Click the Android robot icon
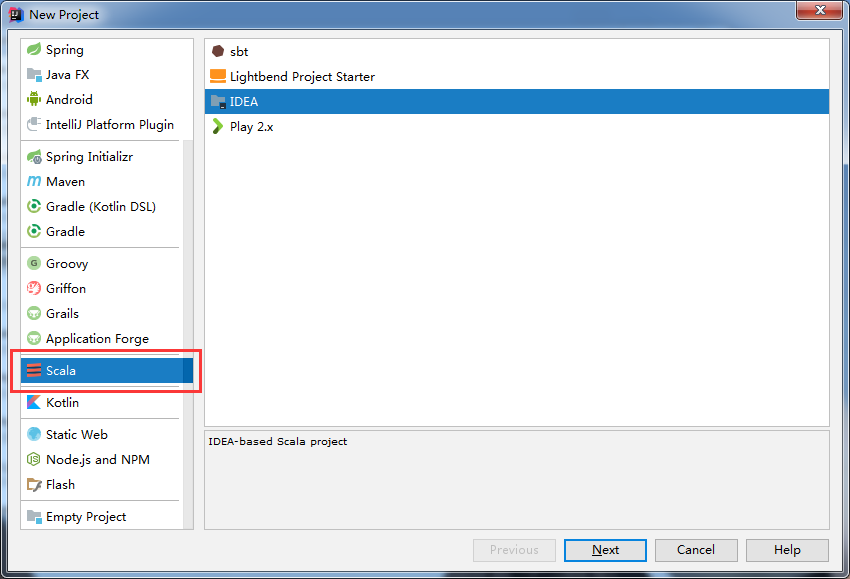850x579 pixels. (34, 99)
